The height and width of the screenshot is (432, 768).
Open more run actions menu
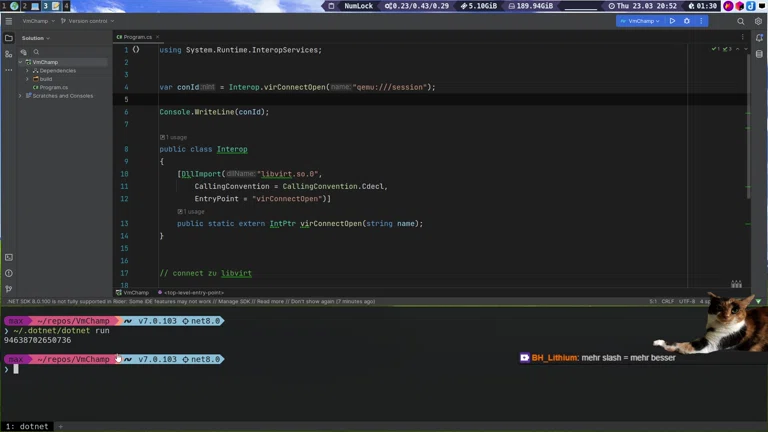tap(701, 21)
